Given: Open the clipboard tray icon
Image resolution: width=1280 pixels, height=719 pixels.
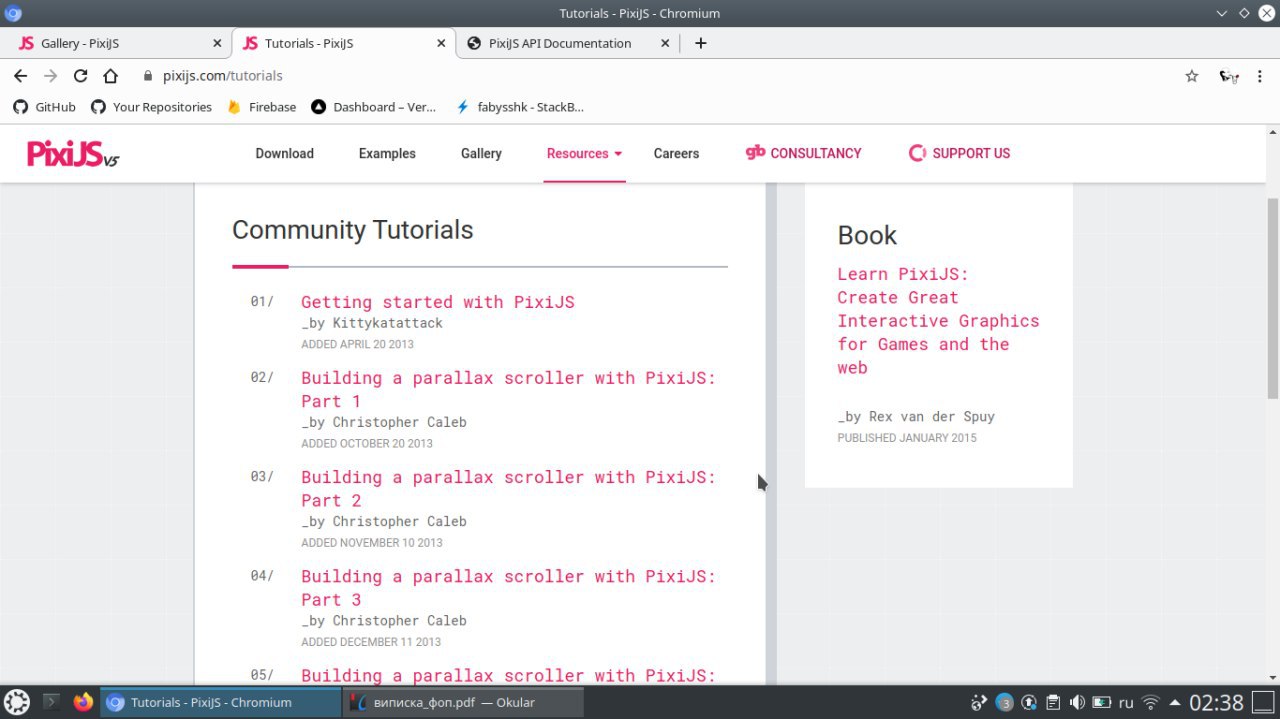Looking at the screenshot, I should coord(1053,702).
